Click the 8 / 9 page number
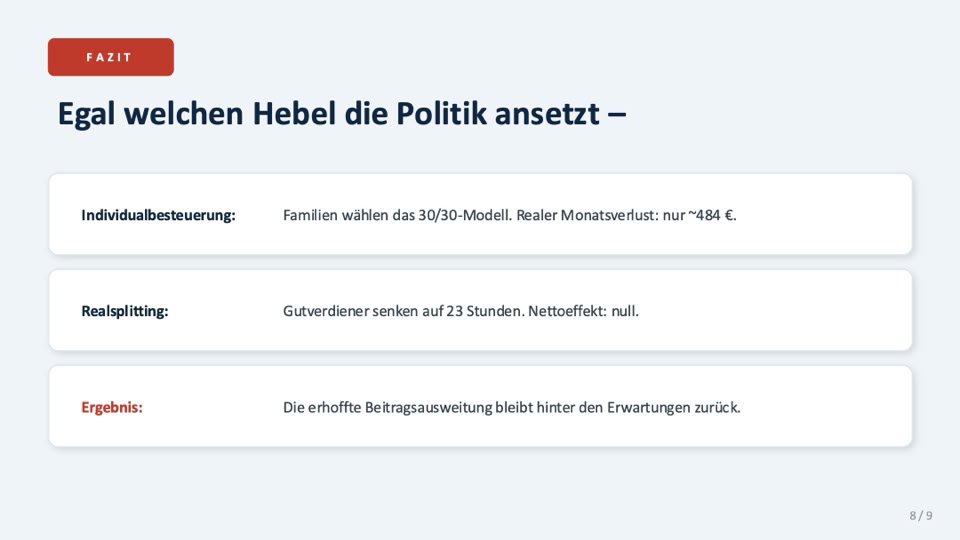The image size is (960, 540). (x=921, y=516)
